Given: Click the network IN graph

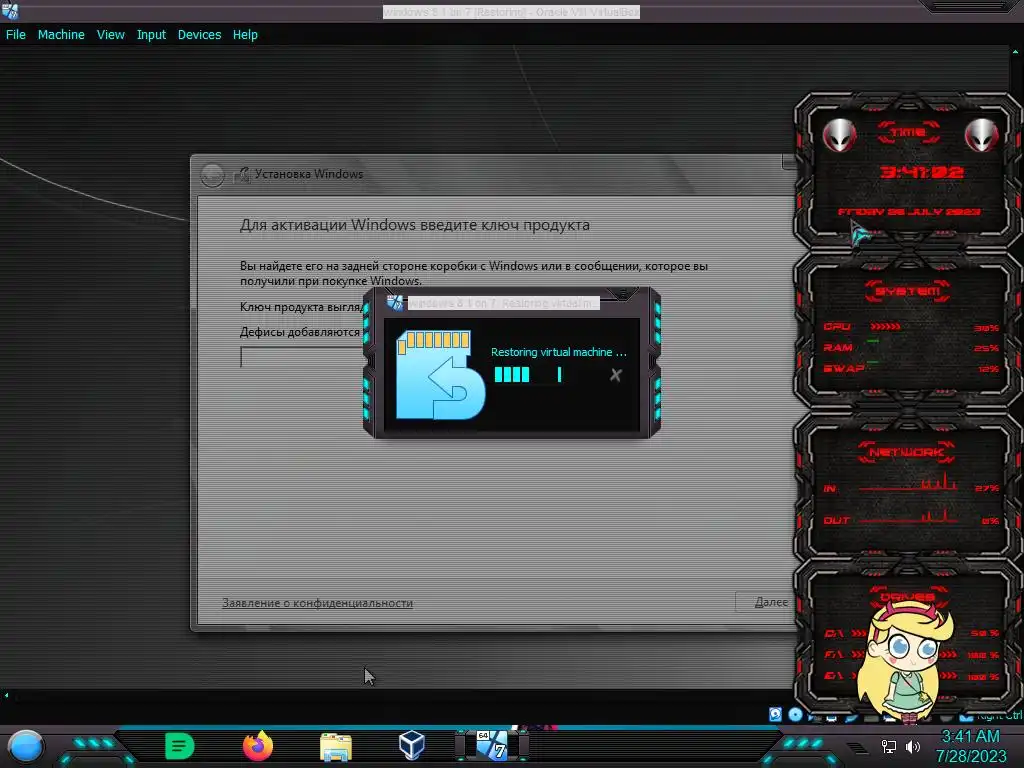Looking at the screenshot, I should pos(908,484).
